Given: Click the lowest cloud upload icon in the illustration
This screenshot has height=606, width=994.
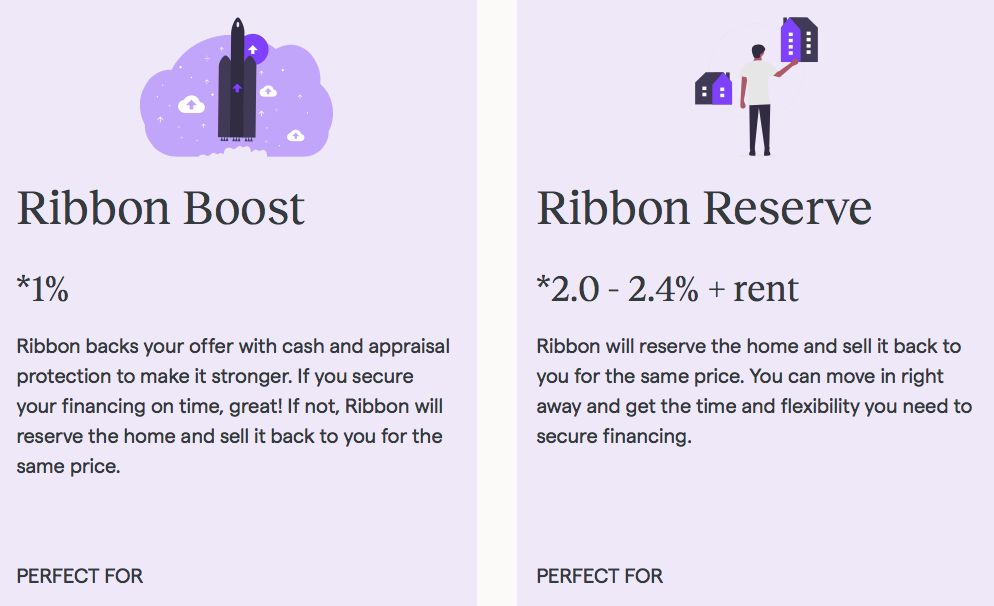Looking at the screenshot, I should point(296,135).
